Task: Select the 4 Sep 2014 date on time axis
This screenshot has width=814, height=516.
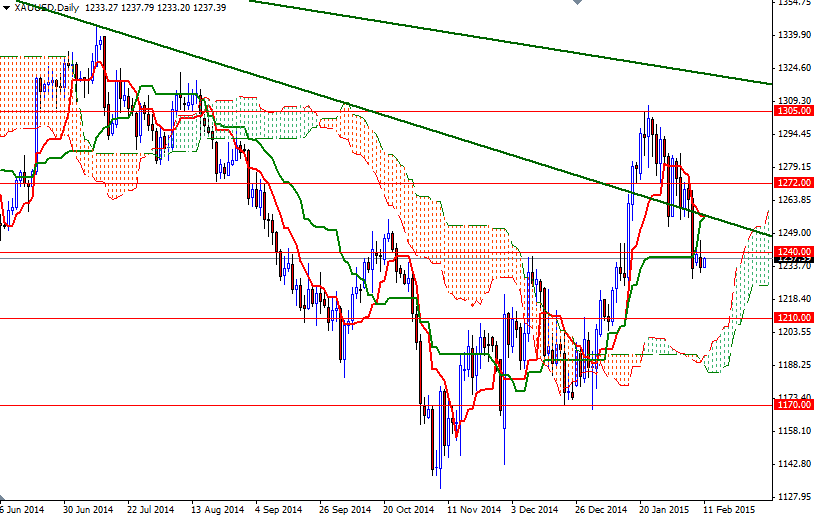Action: click(x=280, y=508)
